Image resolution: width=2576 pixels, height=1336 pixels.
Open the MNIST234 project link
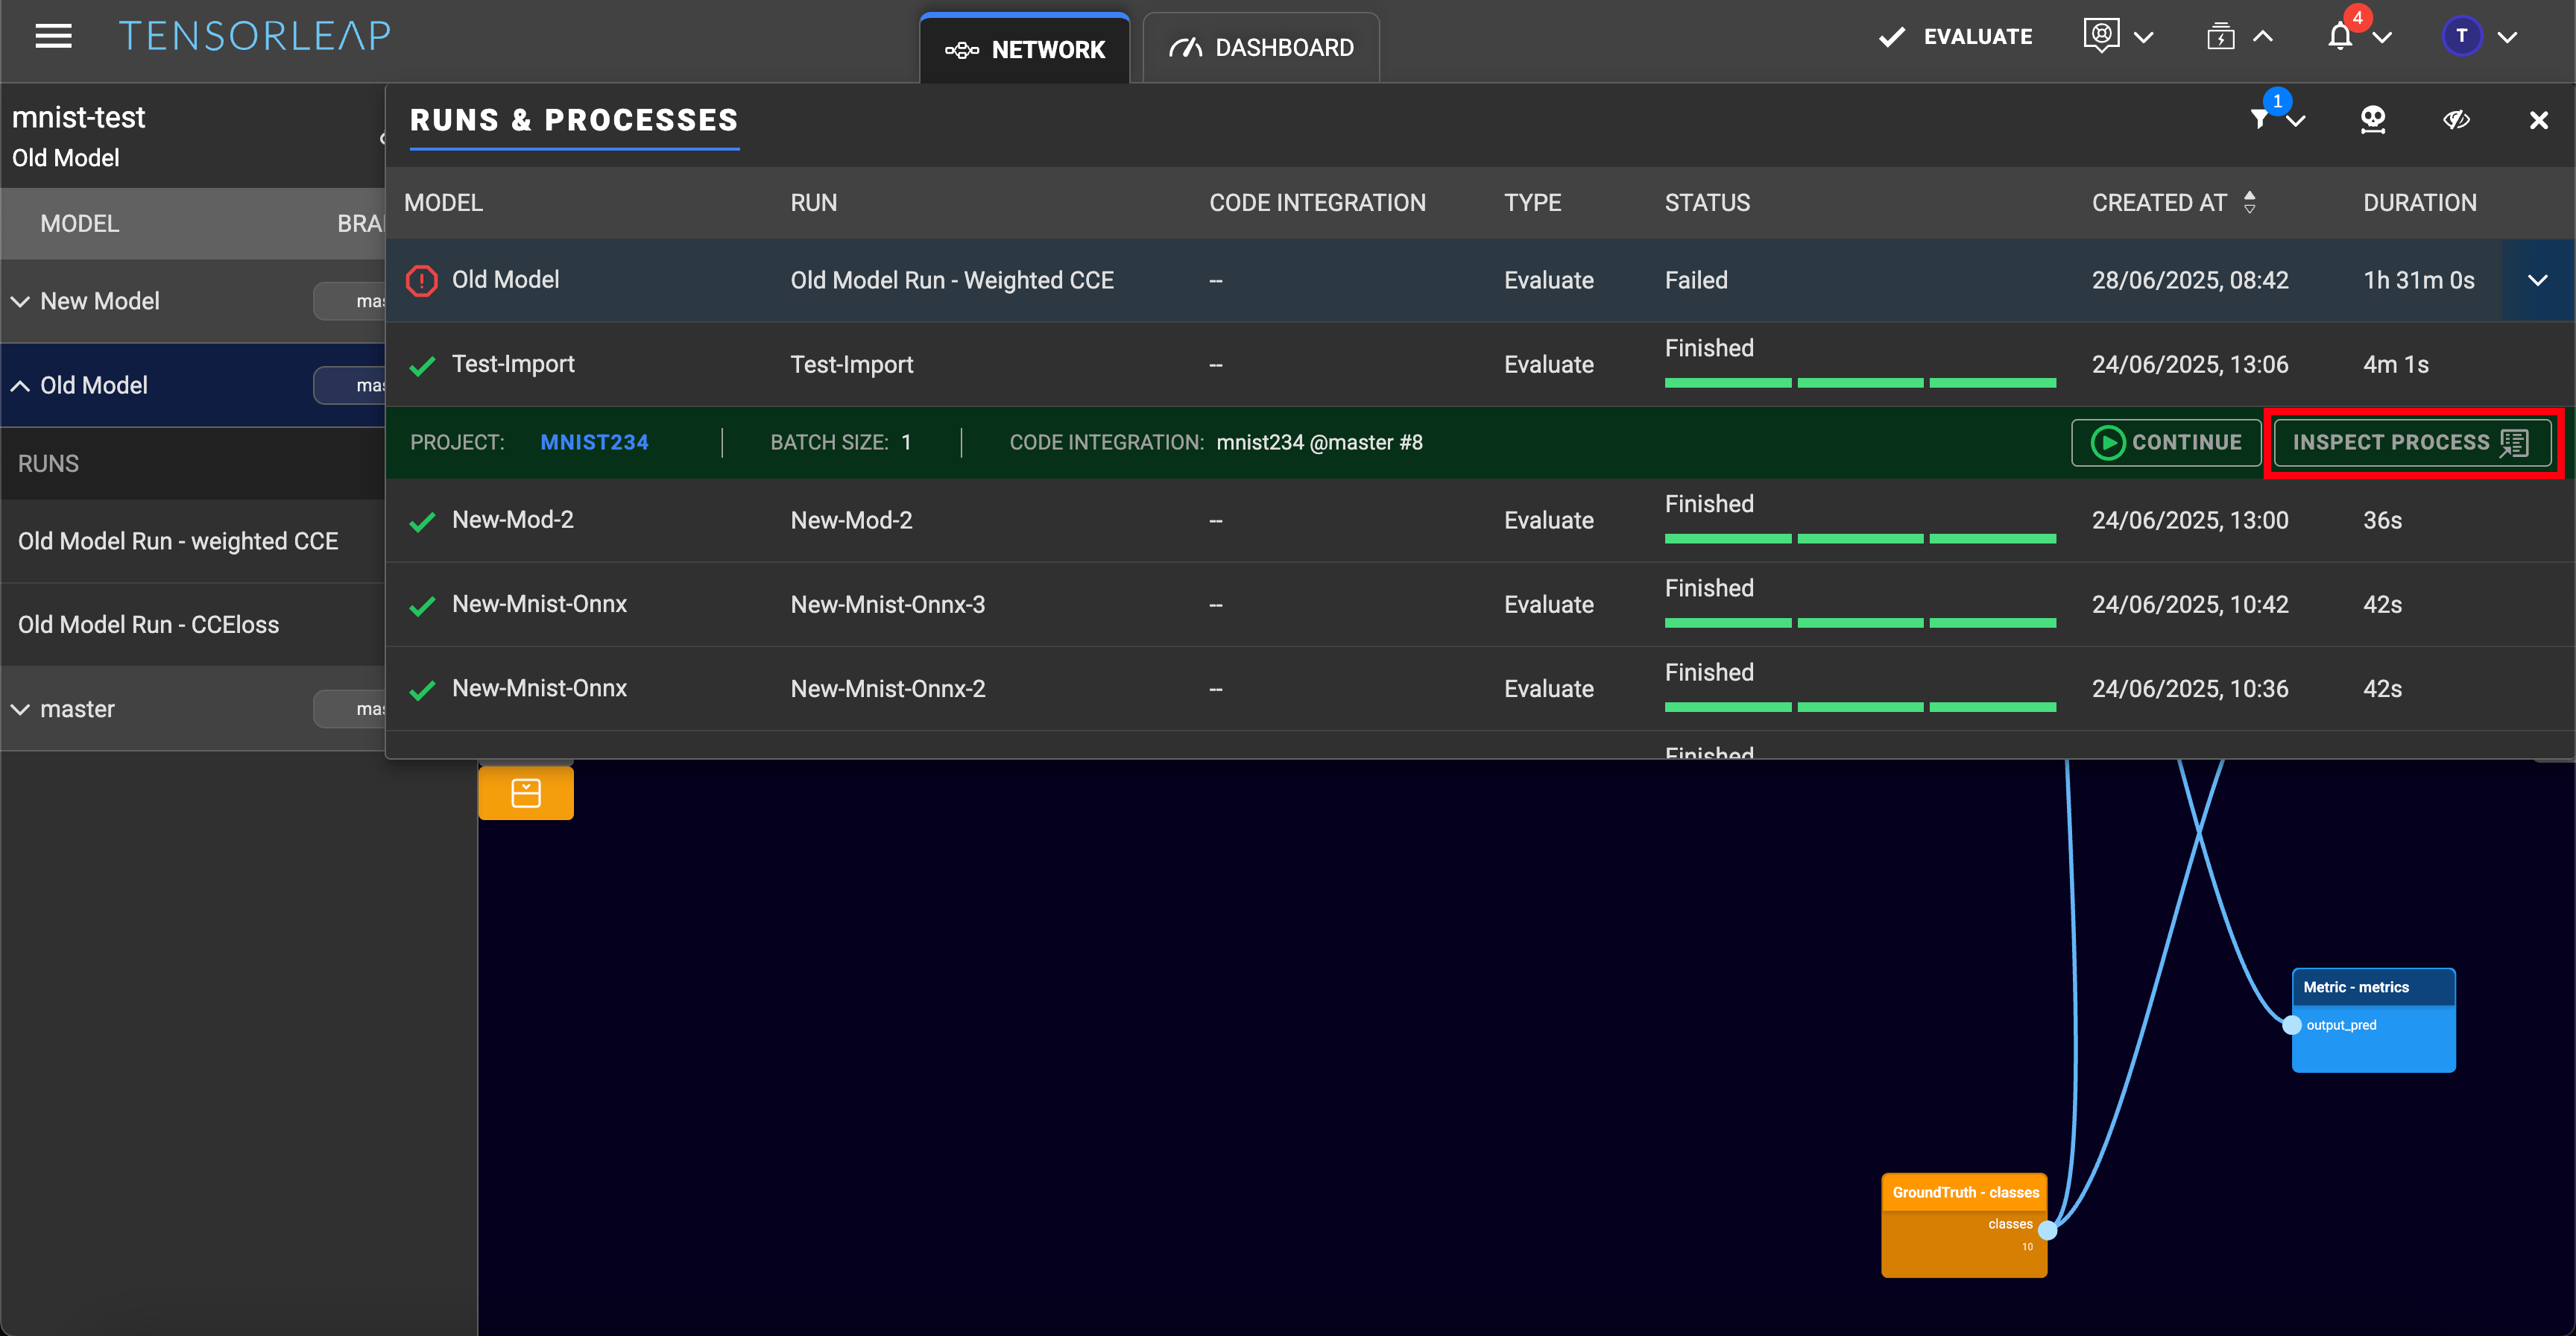(x=594, y=443)
